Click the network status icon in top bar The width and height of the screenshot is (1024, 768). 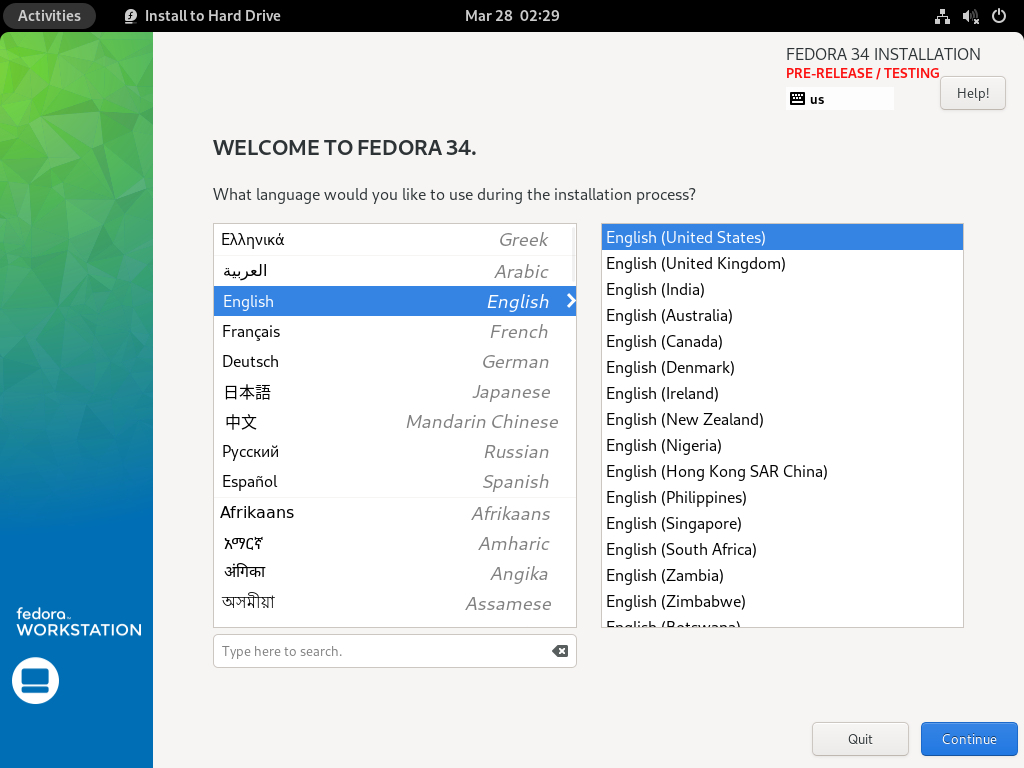941,16
